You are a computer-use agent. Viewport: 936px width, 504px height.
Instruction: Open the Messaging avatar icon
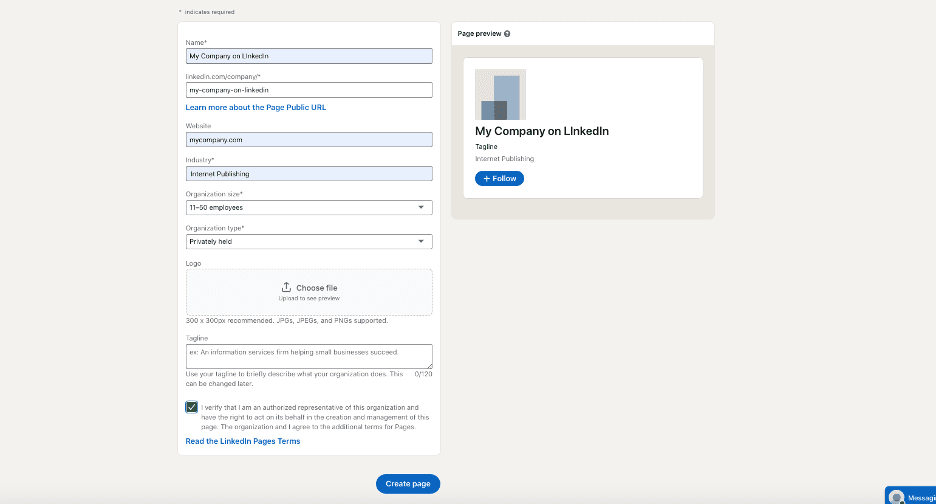896,497
